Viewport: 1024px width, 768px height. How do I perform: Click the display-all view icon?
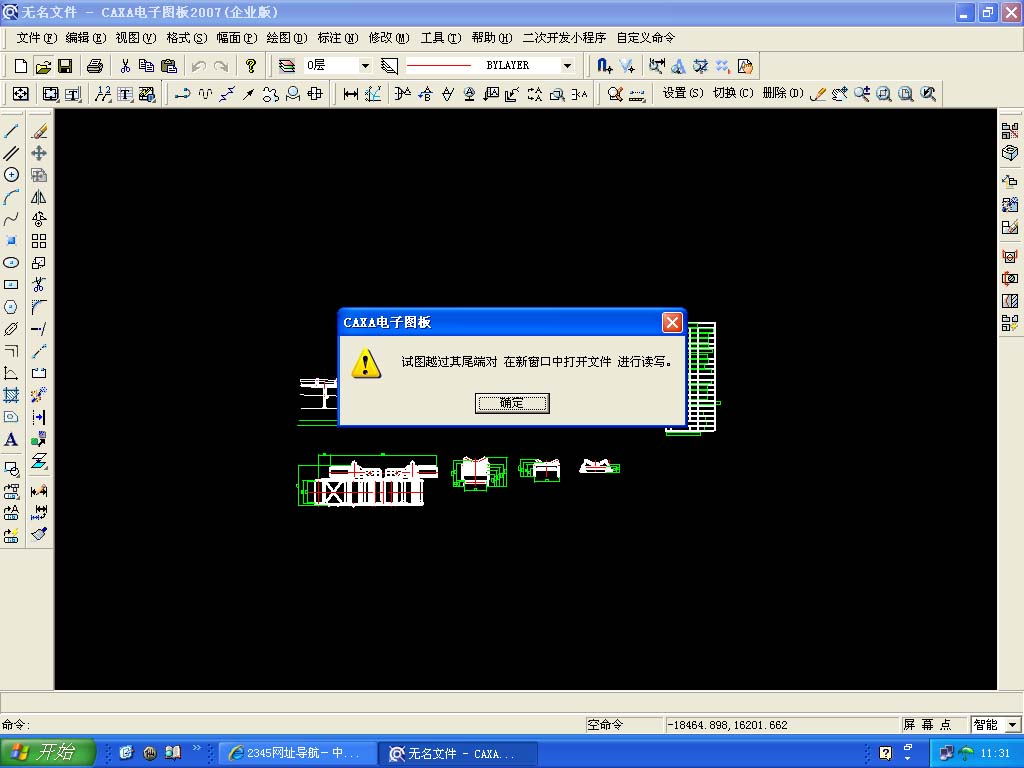tap(906, 94)
